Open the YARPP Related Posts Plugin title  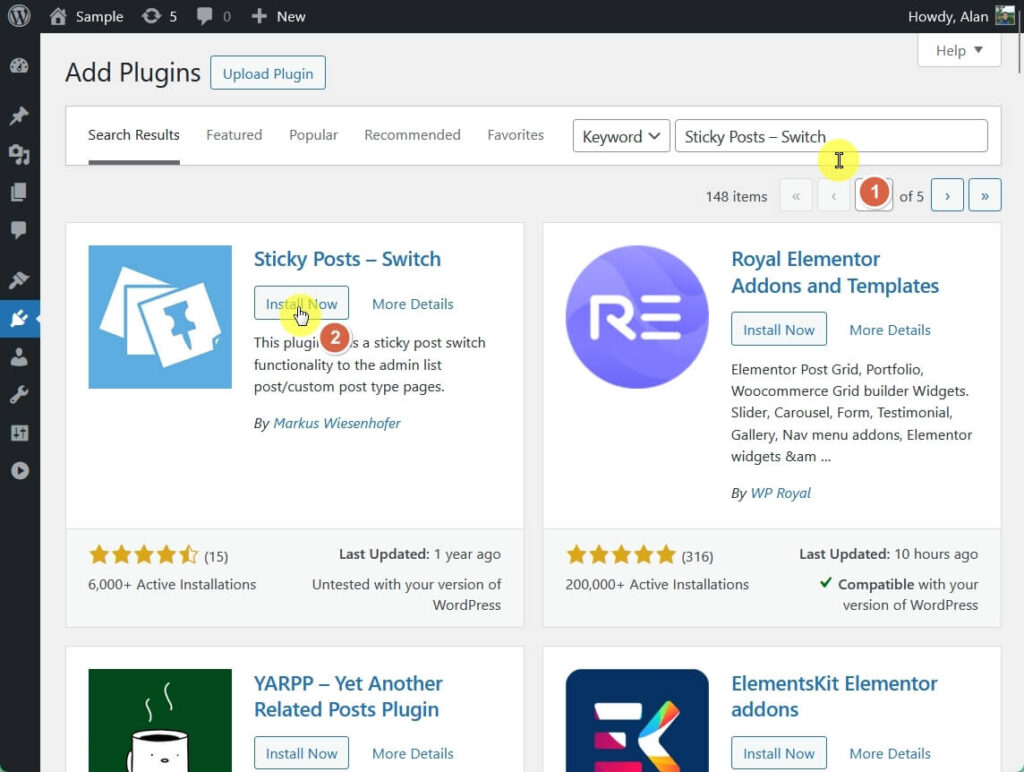point(348,696)
